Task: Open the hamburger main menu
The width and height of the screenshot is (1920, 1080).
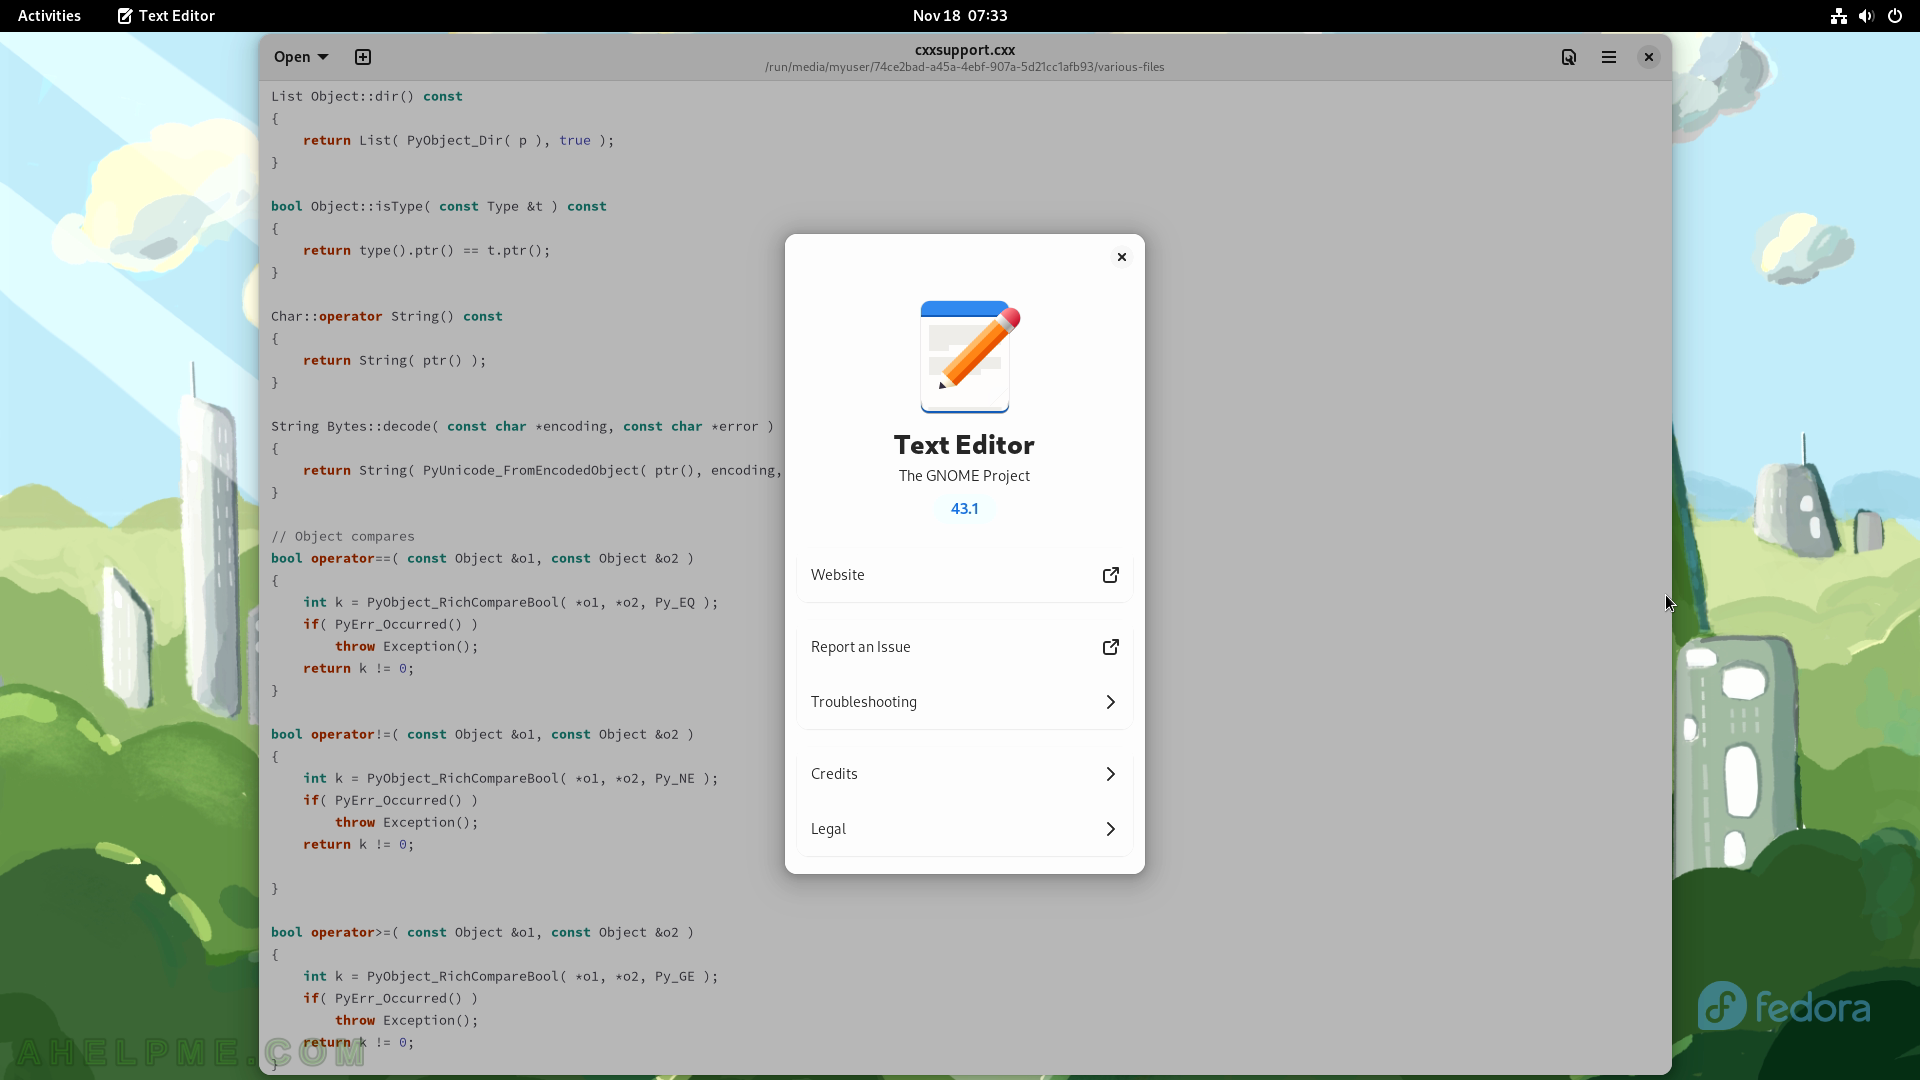Action: pyautogui.click(x=1609, y=57)
